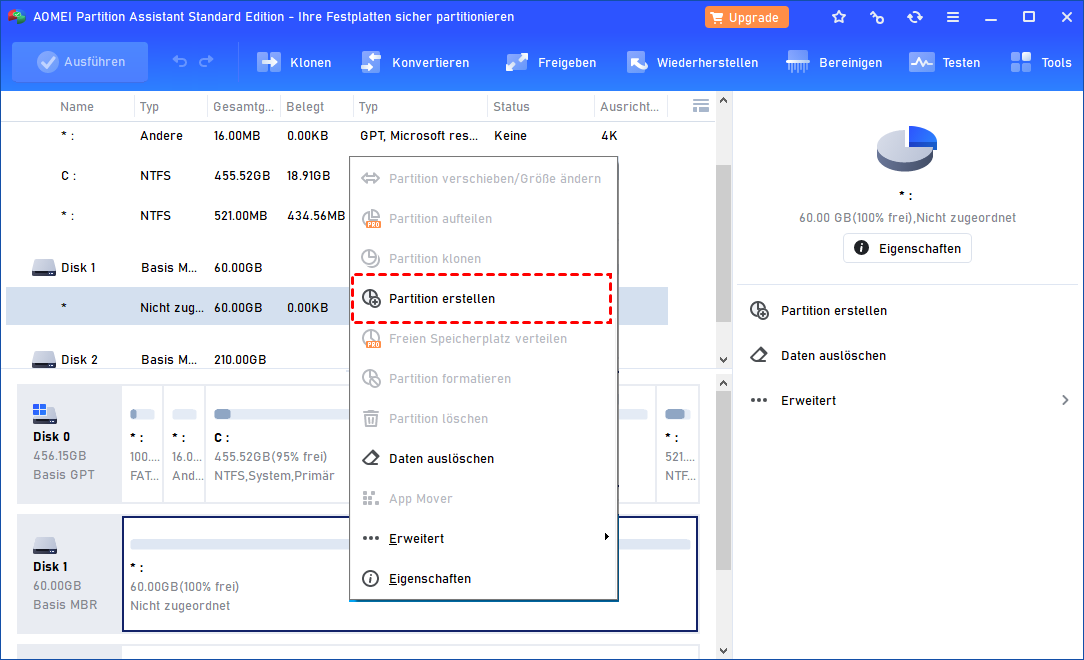Screen dimensions: 1084x660
Task: Click the disk map scrollbar down arrow
Action: click(723, 650)
